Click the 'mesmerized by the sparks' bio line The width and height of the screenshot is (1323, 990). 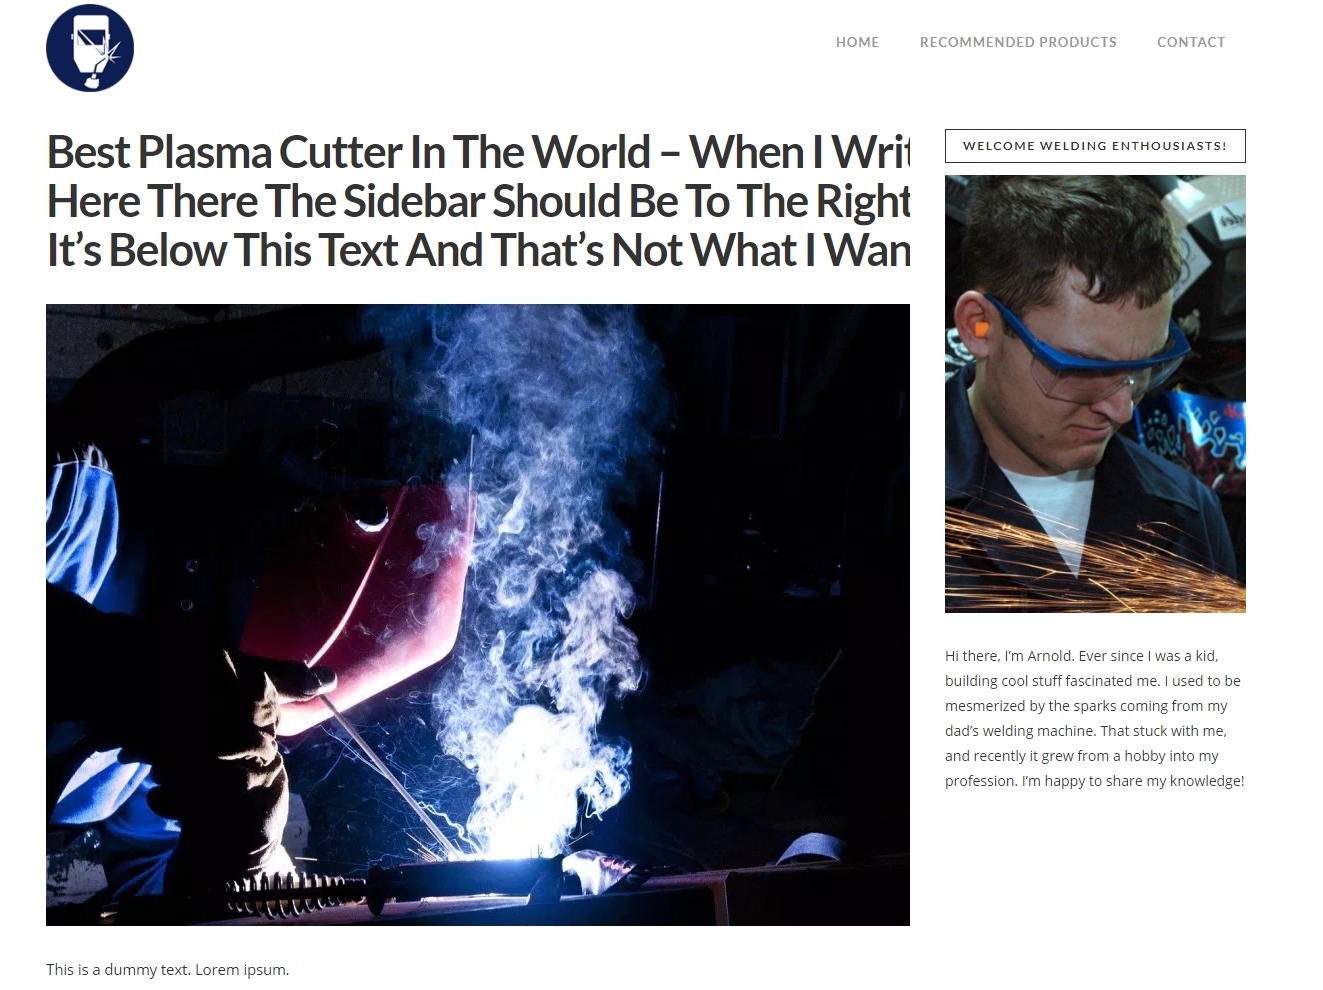click(1086, 706)
